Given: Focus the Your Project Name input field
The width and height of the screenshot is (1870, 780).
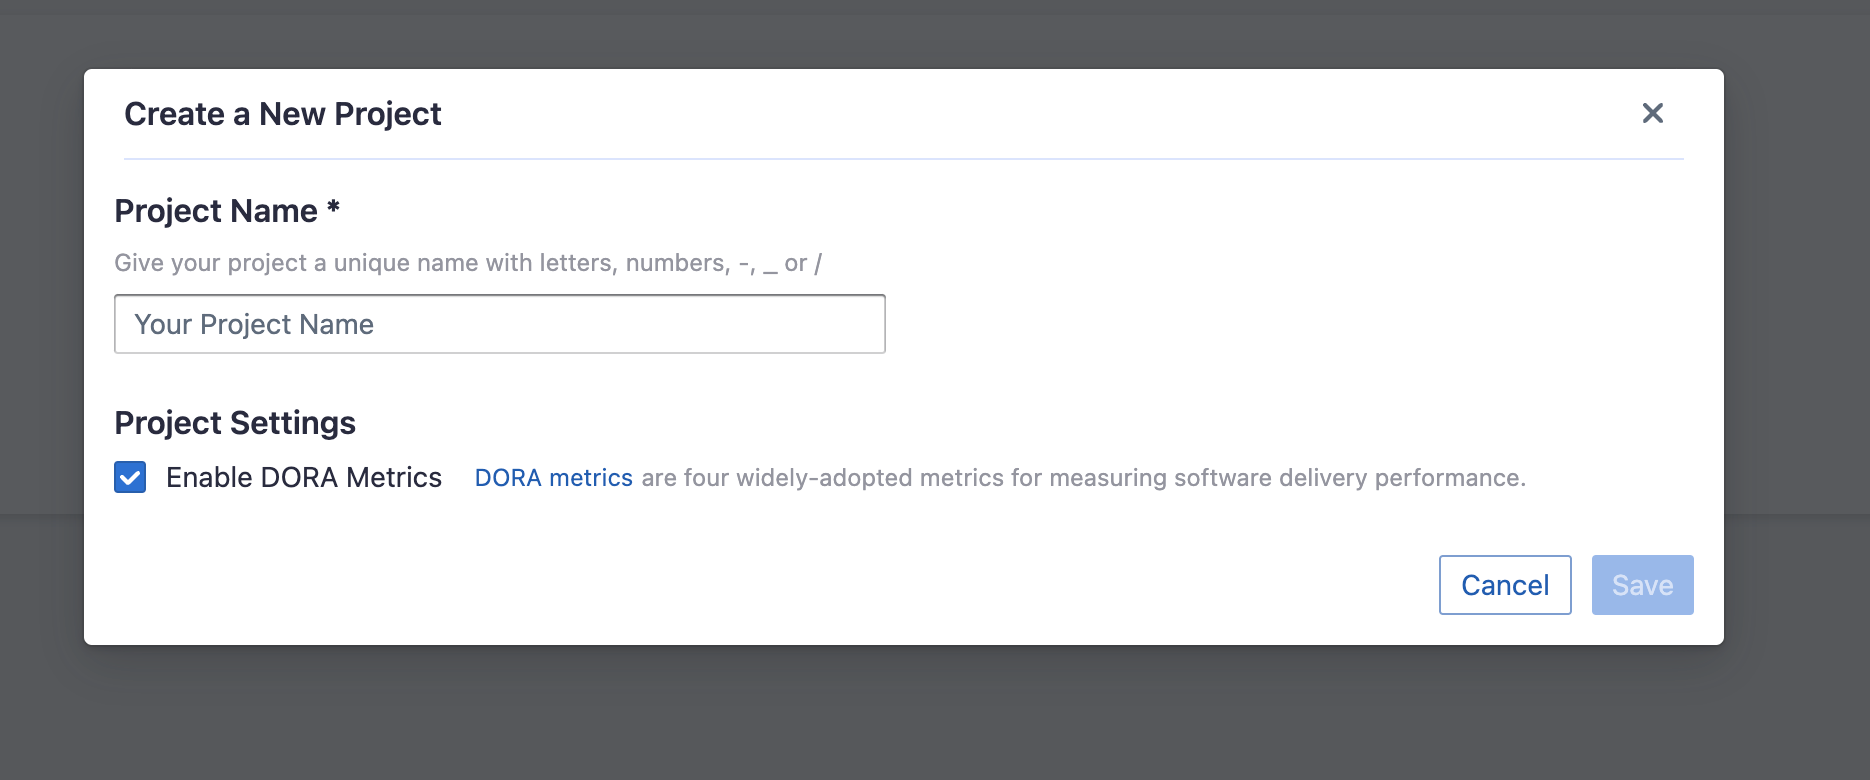Looking at the screenshot, I should pos(500,324).
